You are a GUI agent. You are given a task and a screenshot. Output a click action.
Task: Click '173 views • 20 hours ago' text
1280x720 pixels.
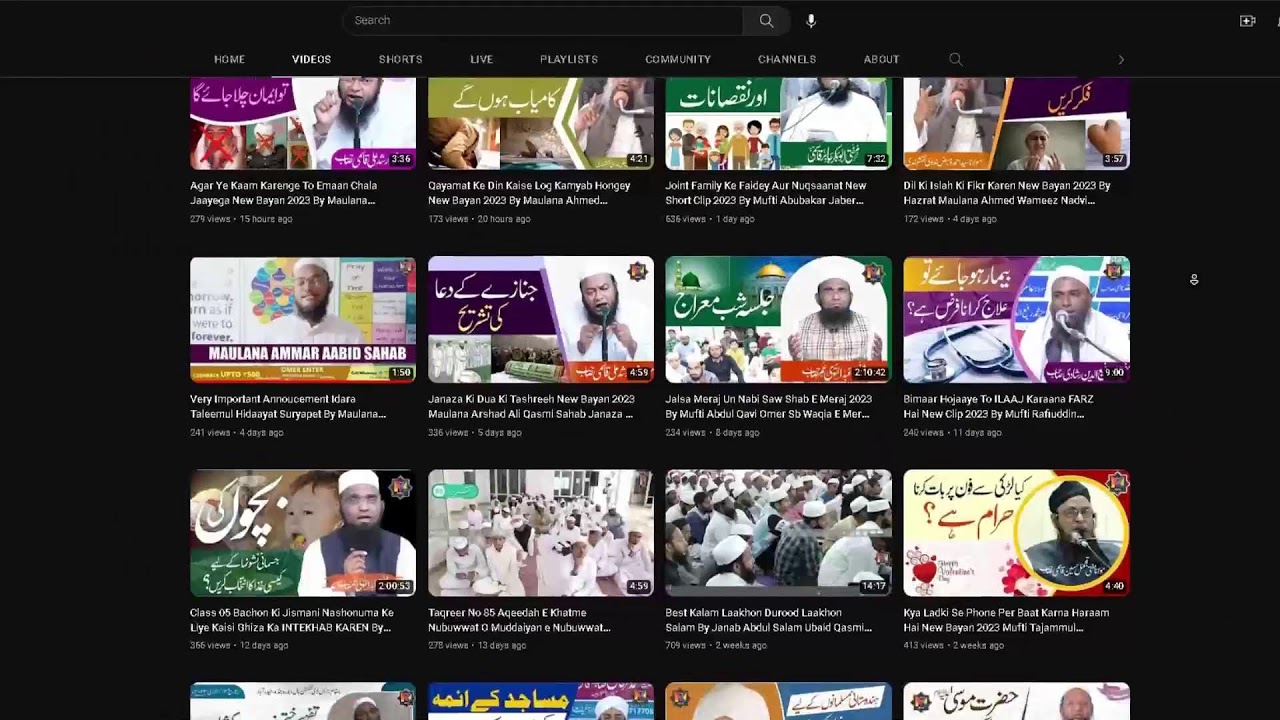coord(479,219)
